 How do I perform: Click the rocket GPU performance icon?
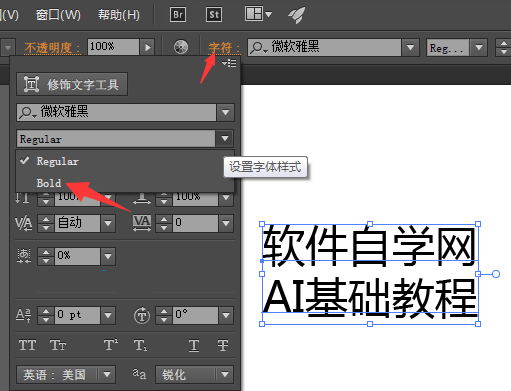pos(296,15)
